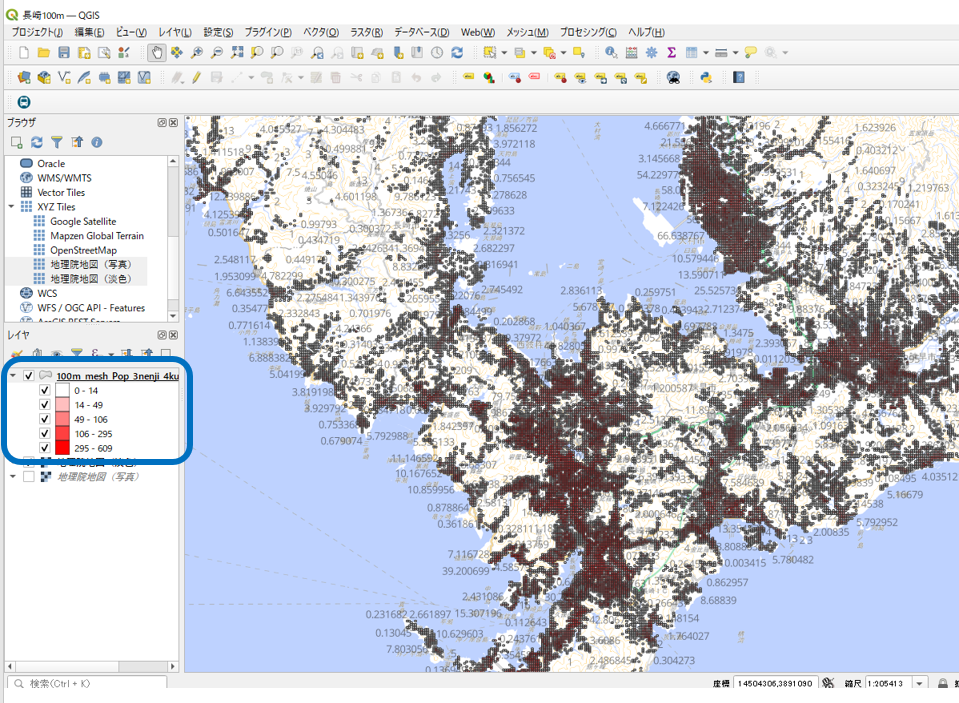This screenshot has width=959, height=703.
Task: Open the deselect features dropdown arrow
Action: pyautogui.click(x=563, y=53)
